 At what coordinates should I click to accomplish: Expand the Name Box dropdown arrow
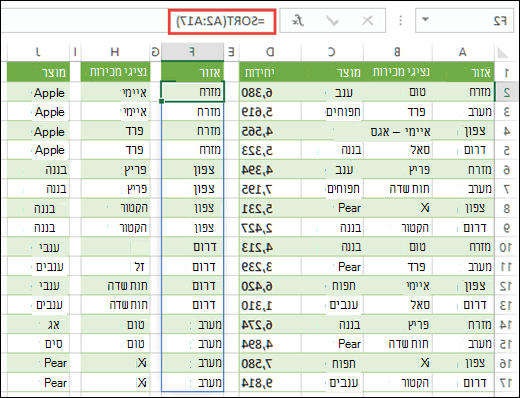point(425,20)
